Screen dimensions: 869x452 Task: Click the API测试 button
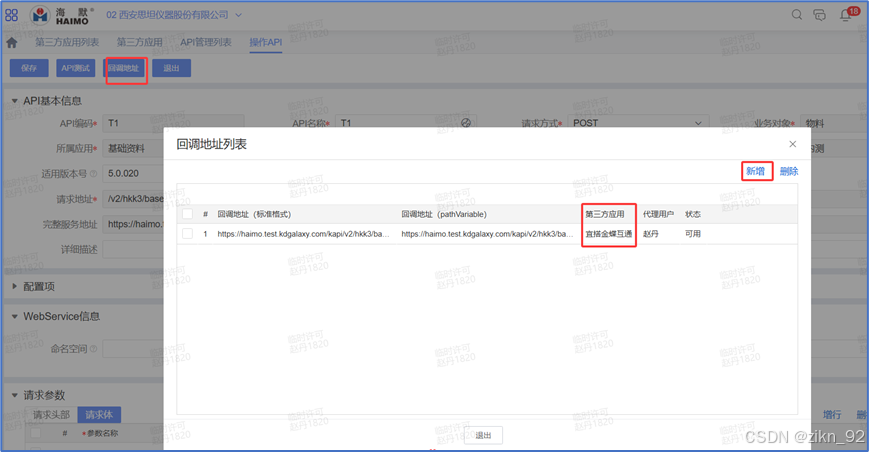tap(75, 68)
